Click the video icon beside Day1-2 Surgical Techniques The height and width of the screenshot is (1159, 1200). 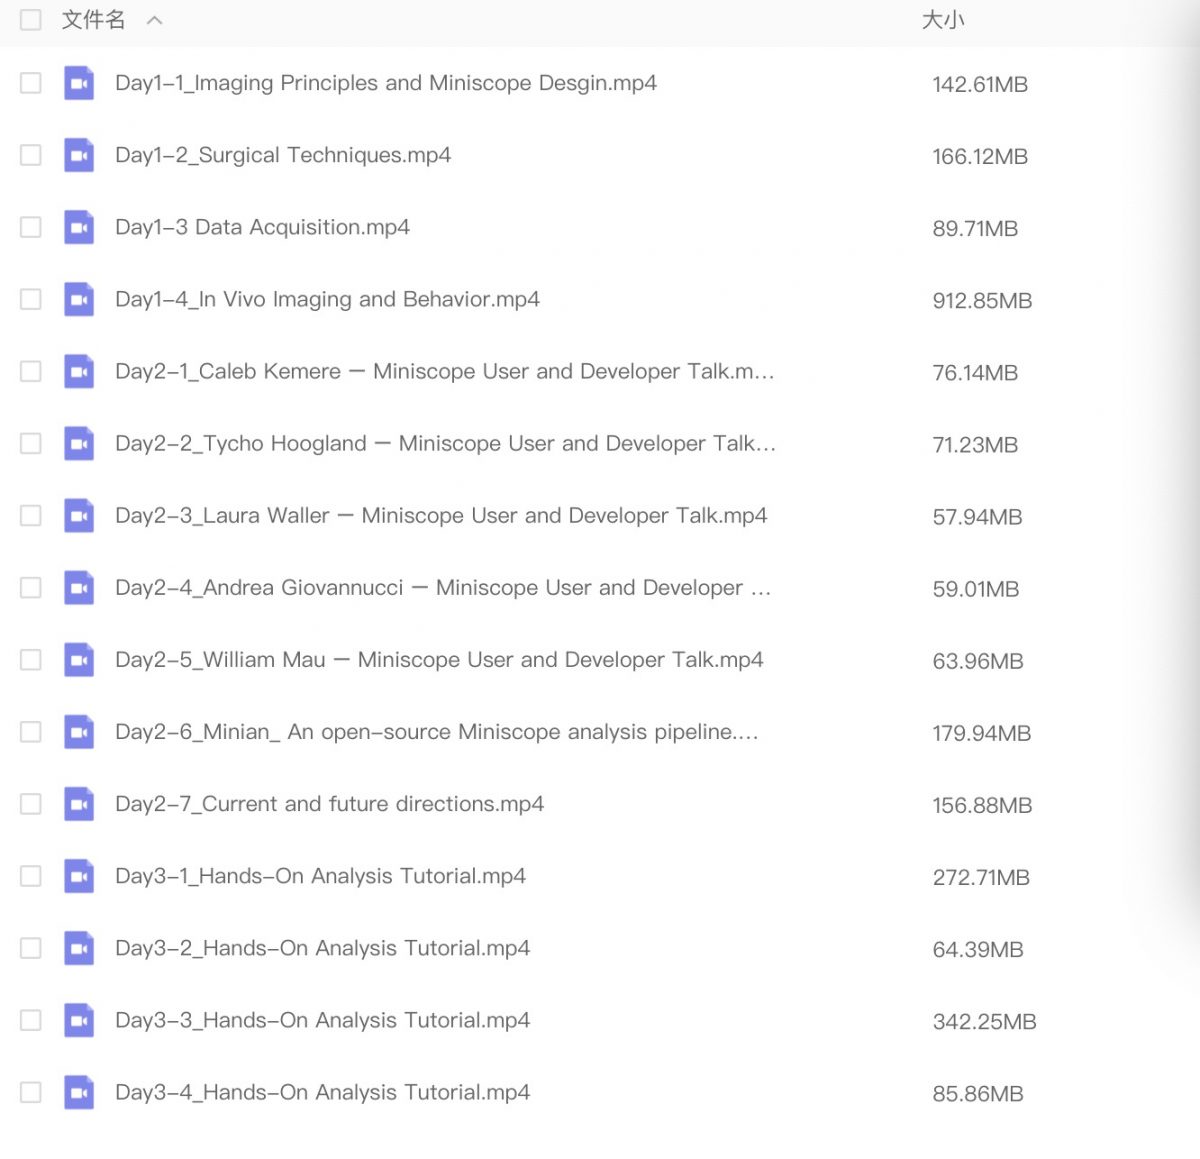point(79,155)
